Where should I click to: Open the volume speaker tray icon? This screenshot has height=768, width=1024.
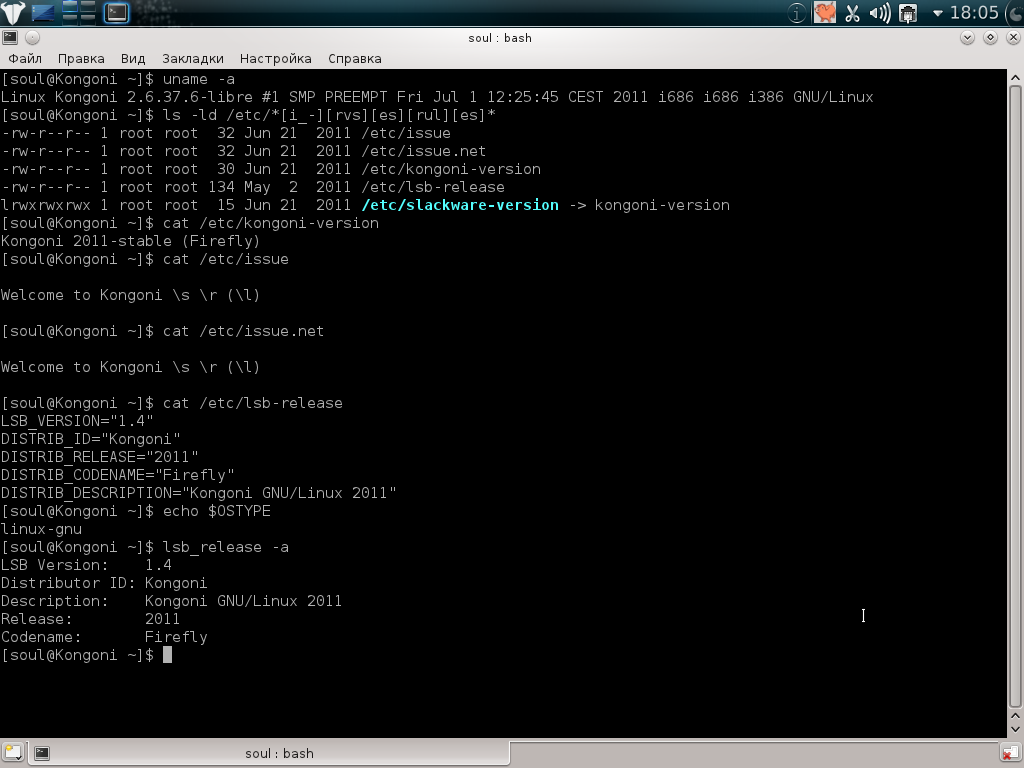coord(879,13)
